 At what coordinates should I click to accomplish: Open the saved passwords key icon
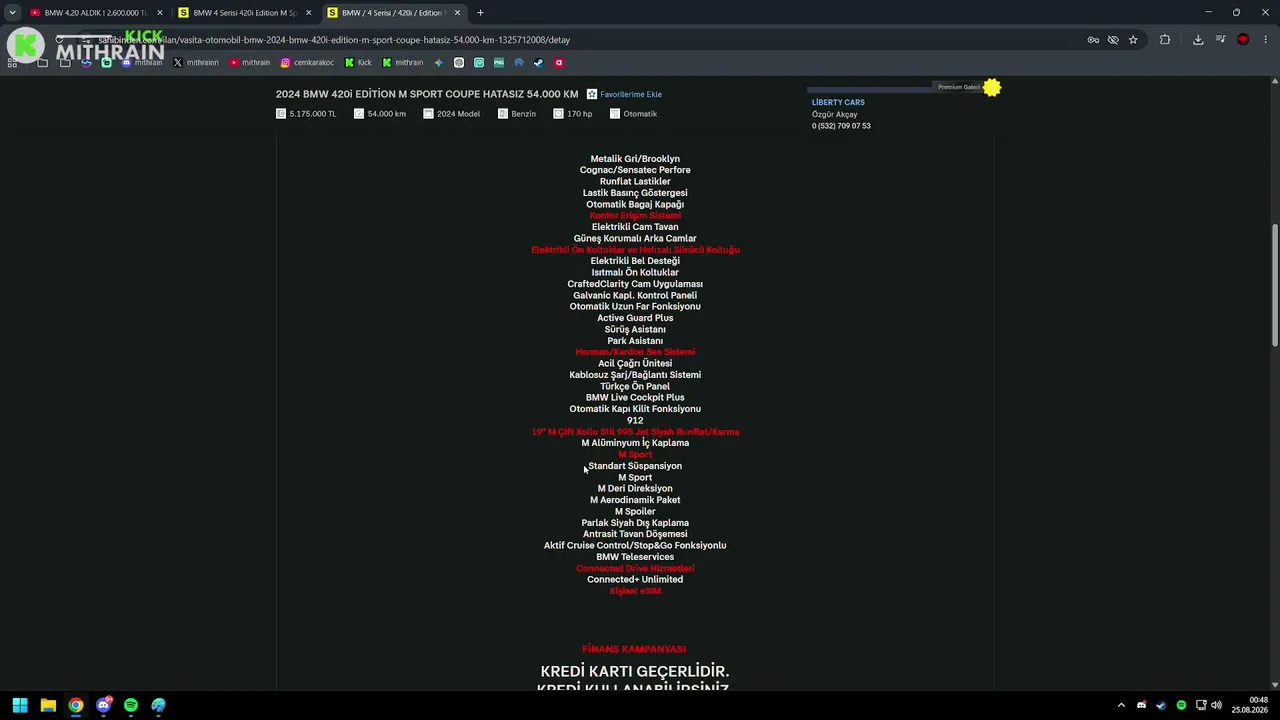[x=1093, y=40]
